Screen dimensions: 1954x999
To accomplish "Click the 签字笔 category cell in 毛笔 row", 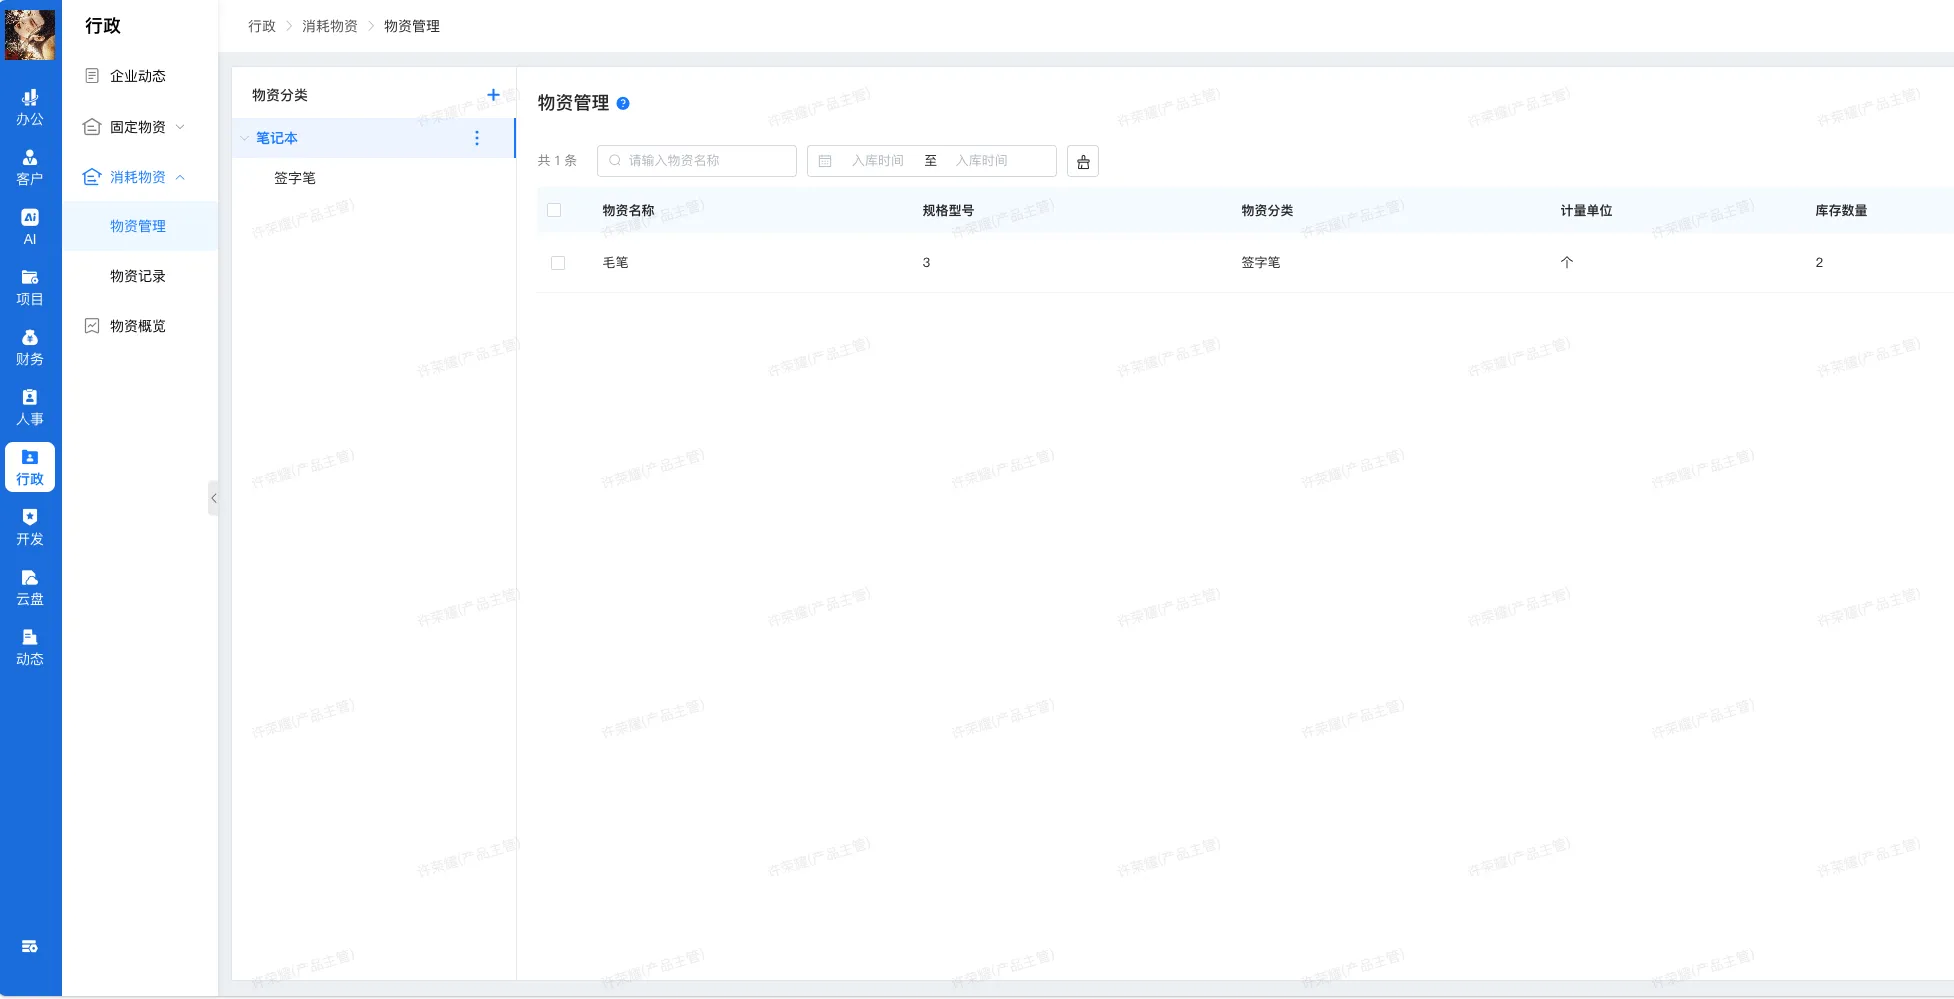I will pos(1260,263).
